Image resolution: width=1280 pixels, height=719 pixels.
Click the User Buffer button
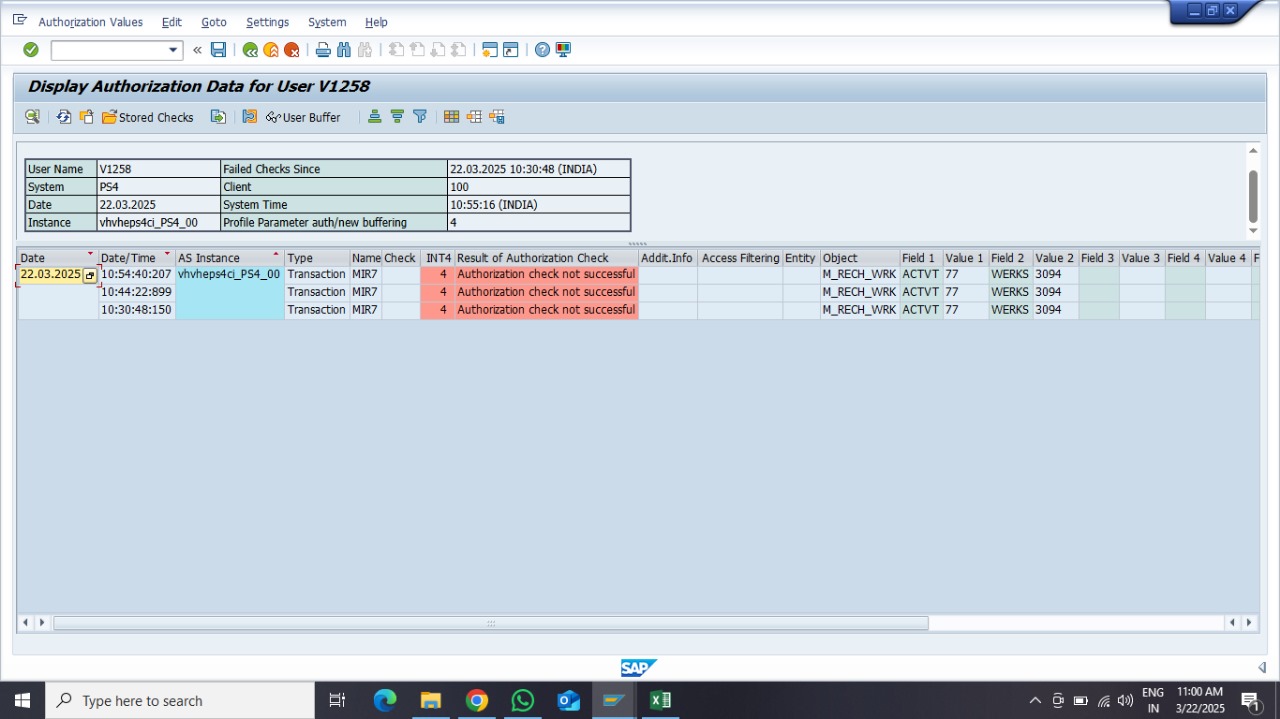coord(303,117)
